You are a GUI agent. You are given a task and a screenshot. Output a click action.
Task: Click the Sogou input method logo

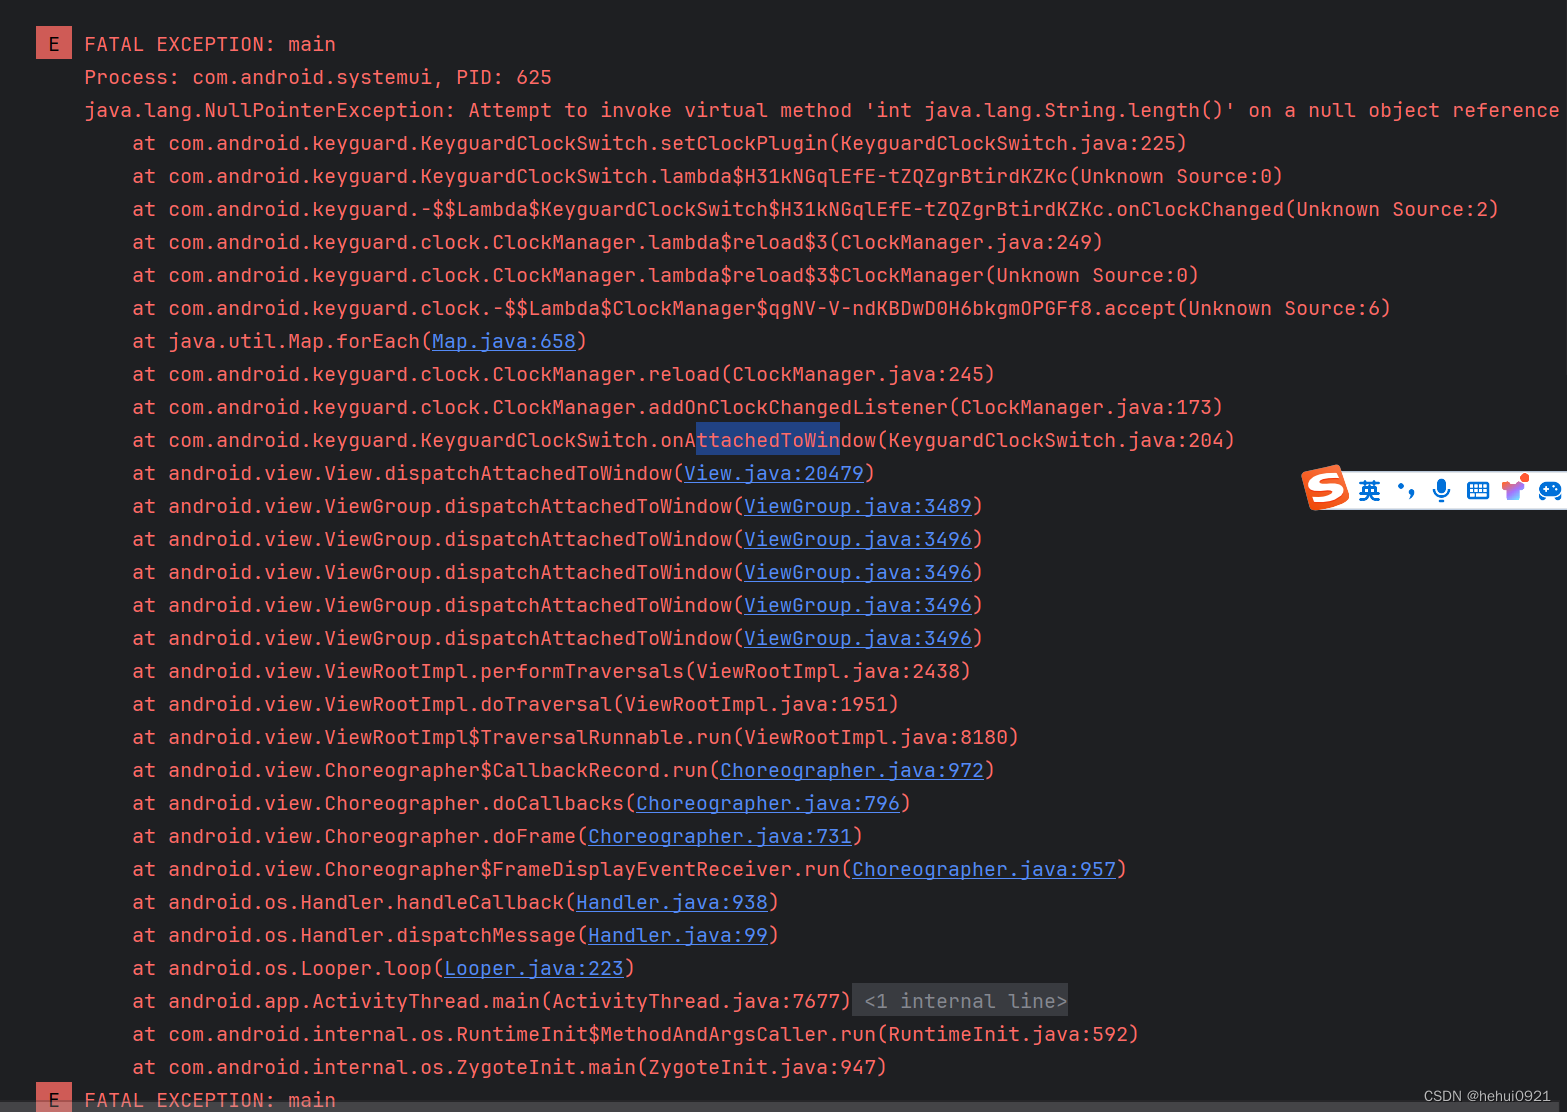tap(1326, 489)
